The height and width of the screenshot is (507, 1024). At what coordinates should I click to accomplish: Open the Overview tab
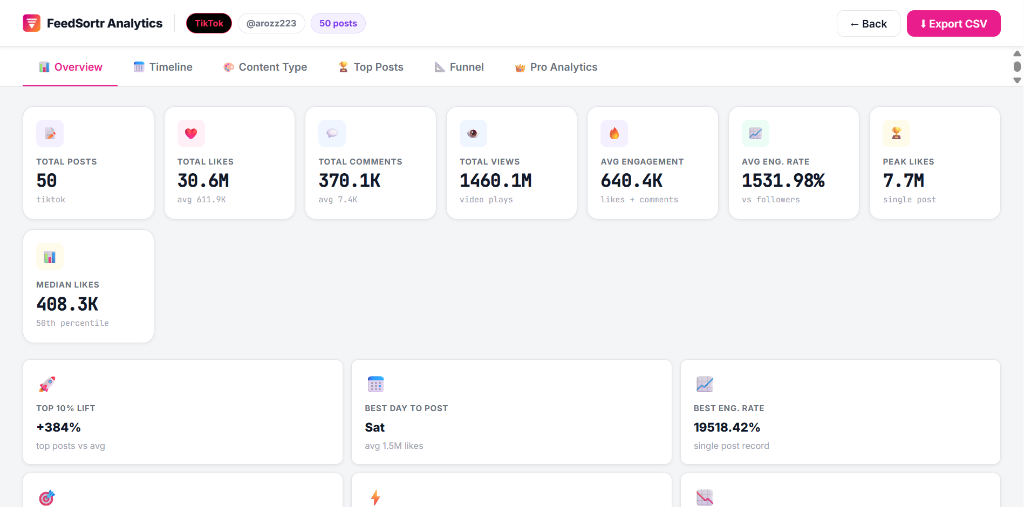click(x=71, y=67)
